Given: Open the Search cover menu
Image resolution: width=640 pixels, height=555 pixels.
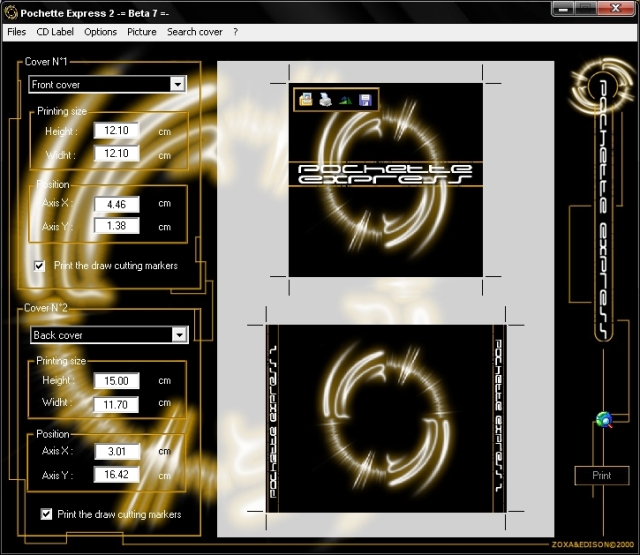Looking at the screenshot, I should pos(195,32).
